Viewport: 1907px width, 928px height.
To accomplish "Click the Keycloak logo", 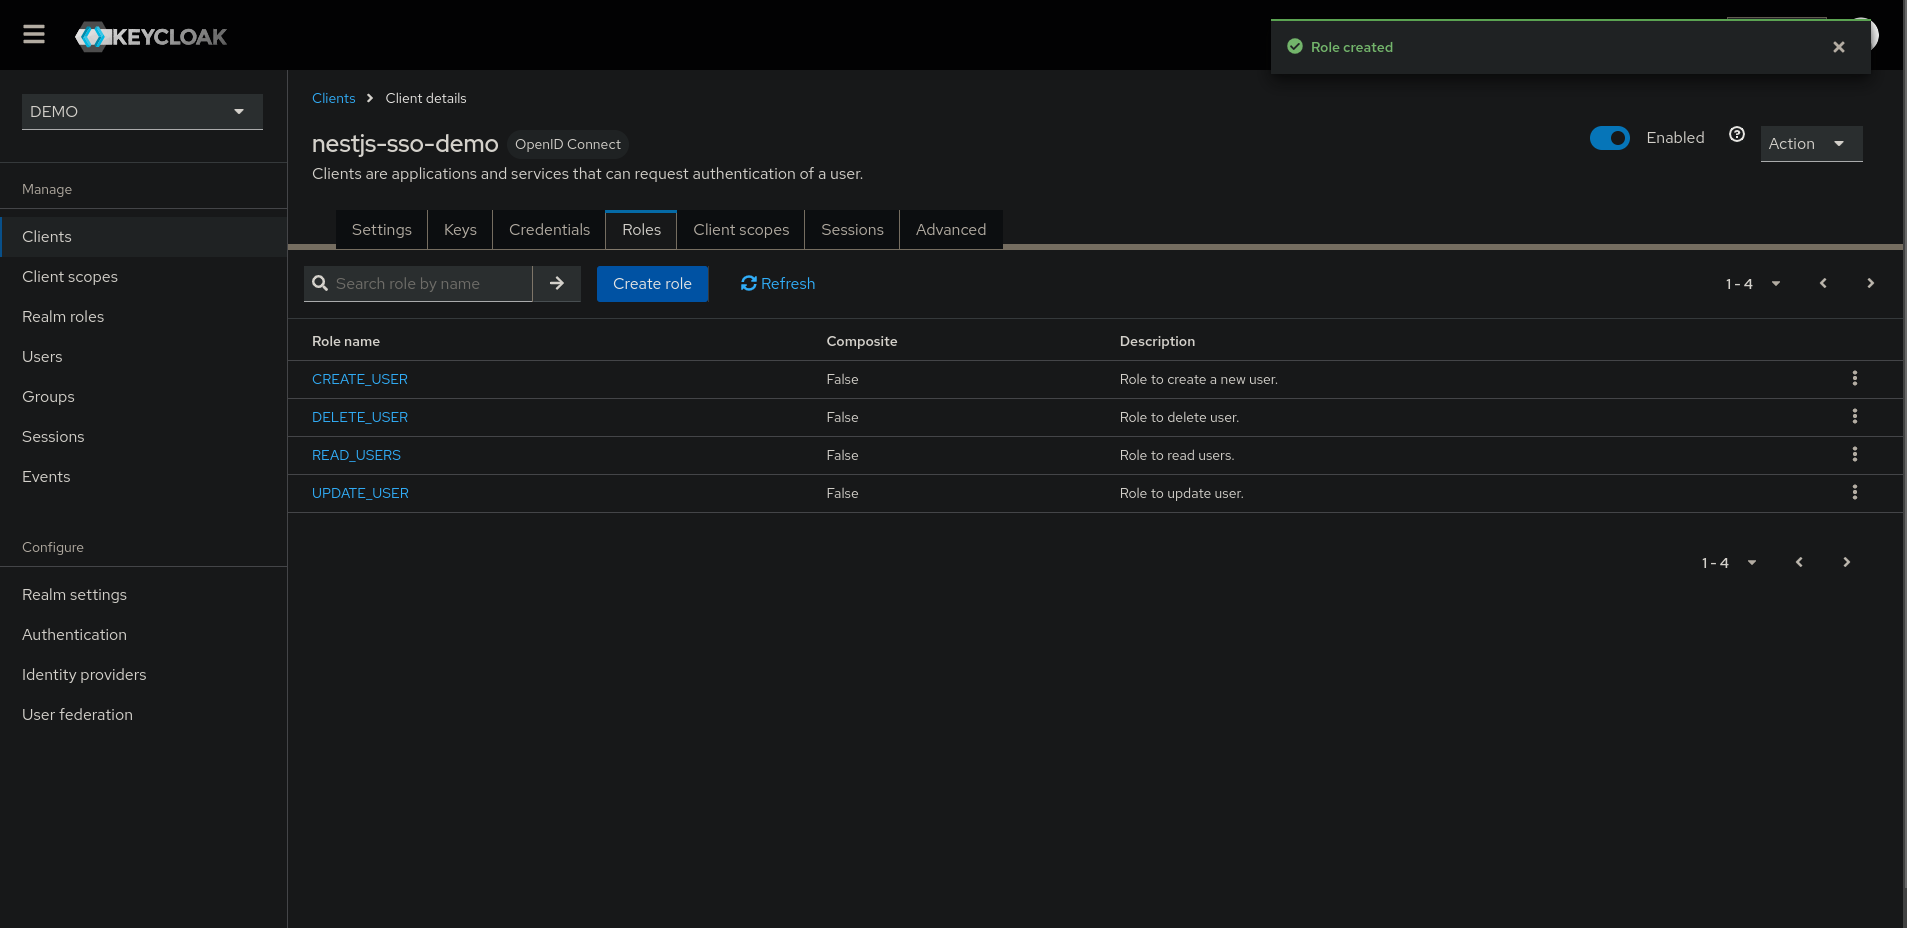I will (x=151, y=37).
